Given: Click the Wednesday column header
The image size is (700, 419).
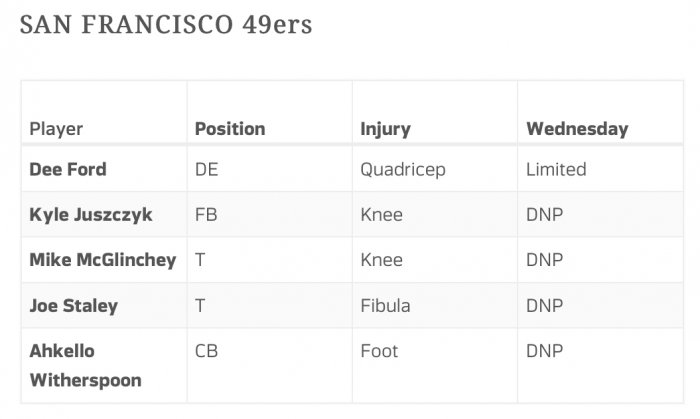Looking at the screenshot, I should pyautogui.click(x=577, y=129).
